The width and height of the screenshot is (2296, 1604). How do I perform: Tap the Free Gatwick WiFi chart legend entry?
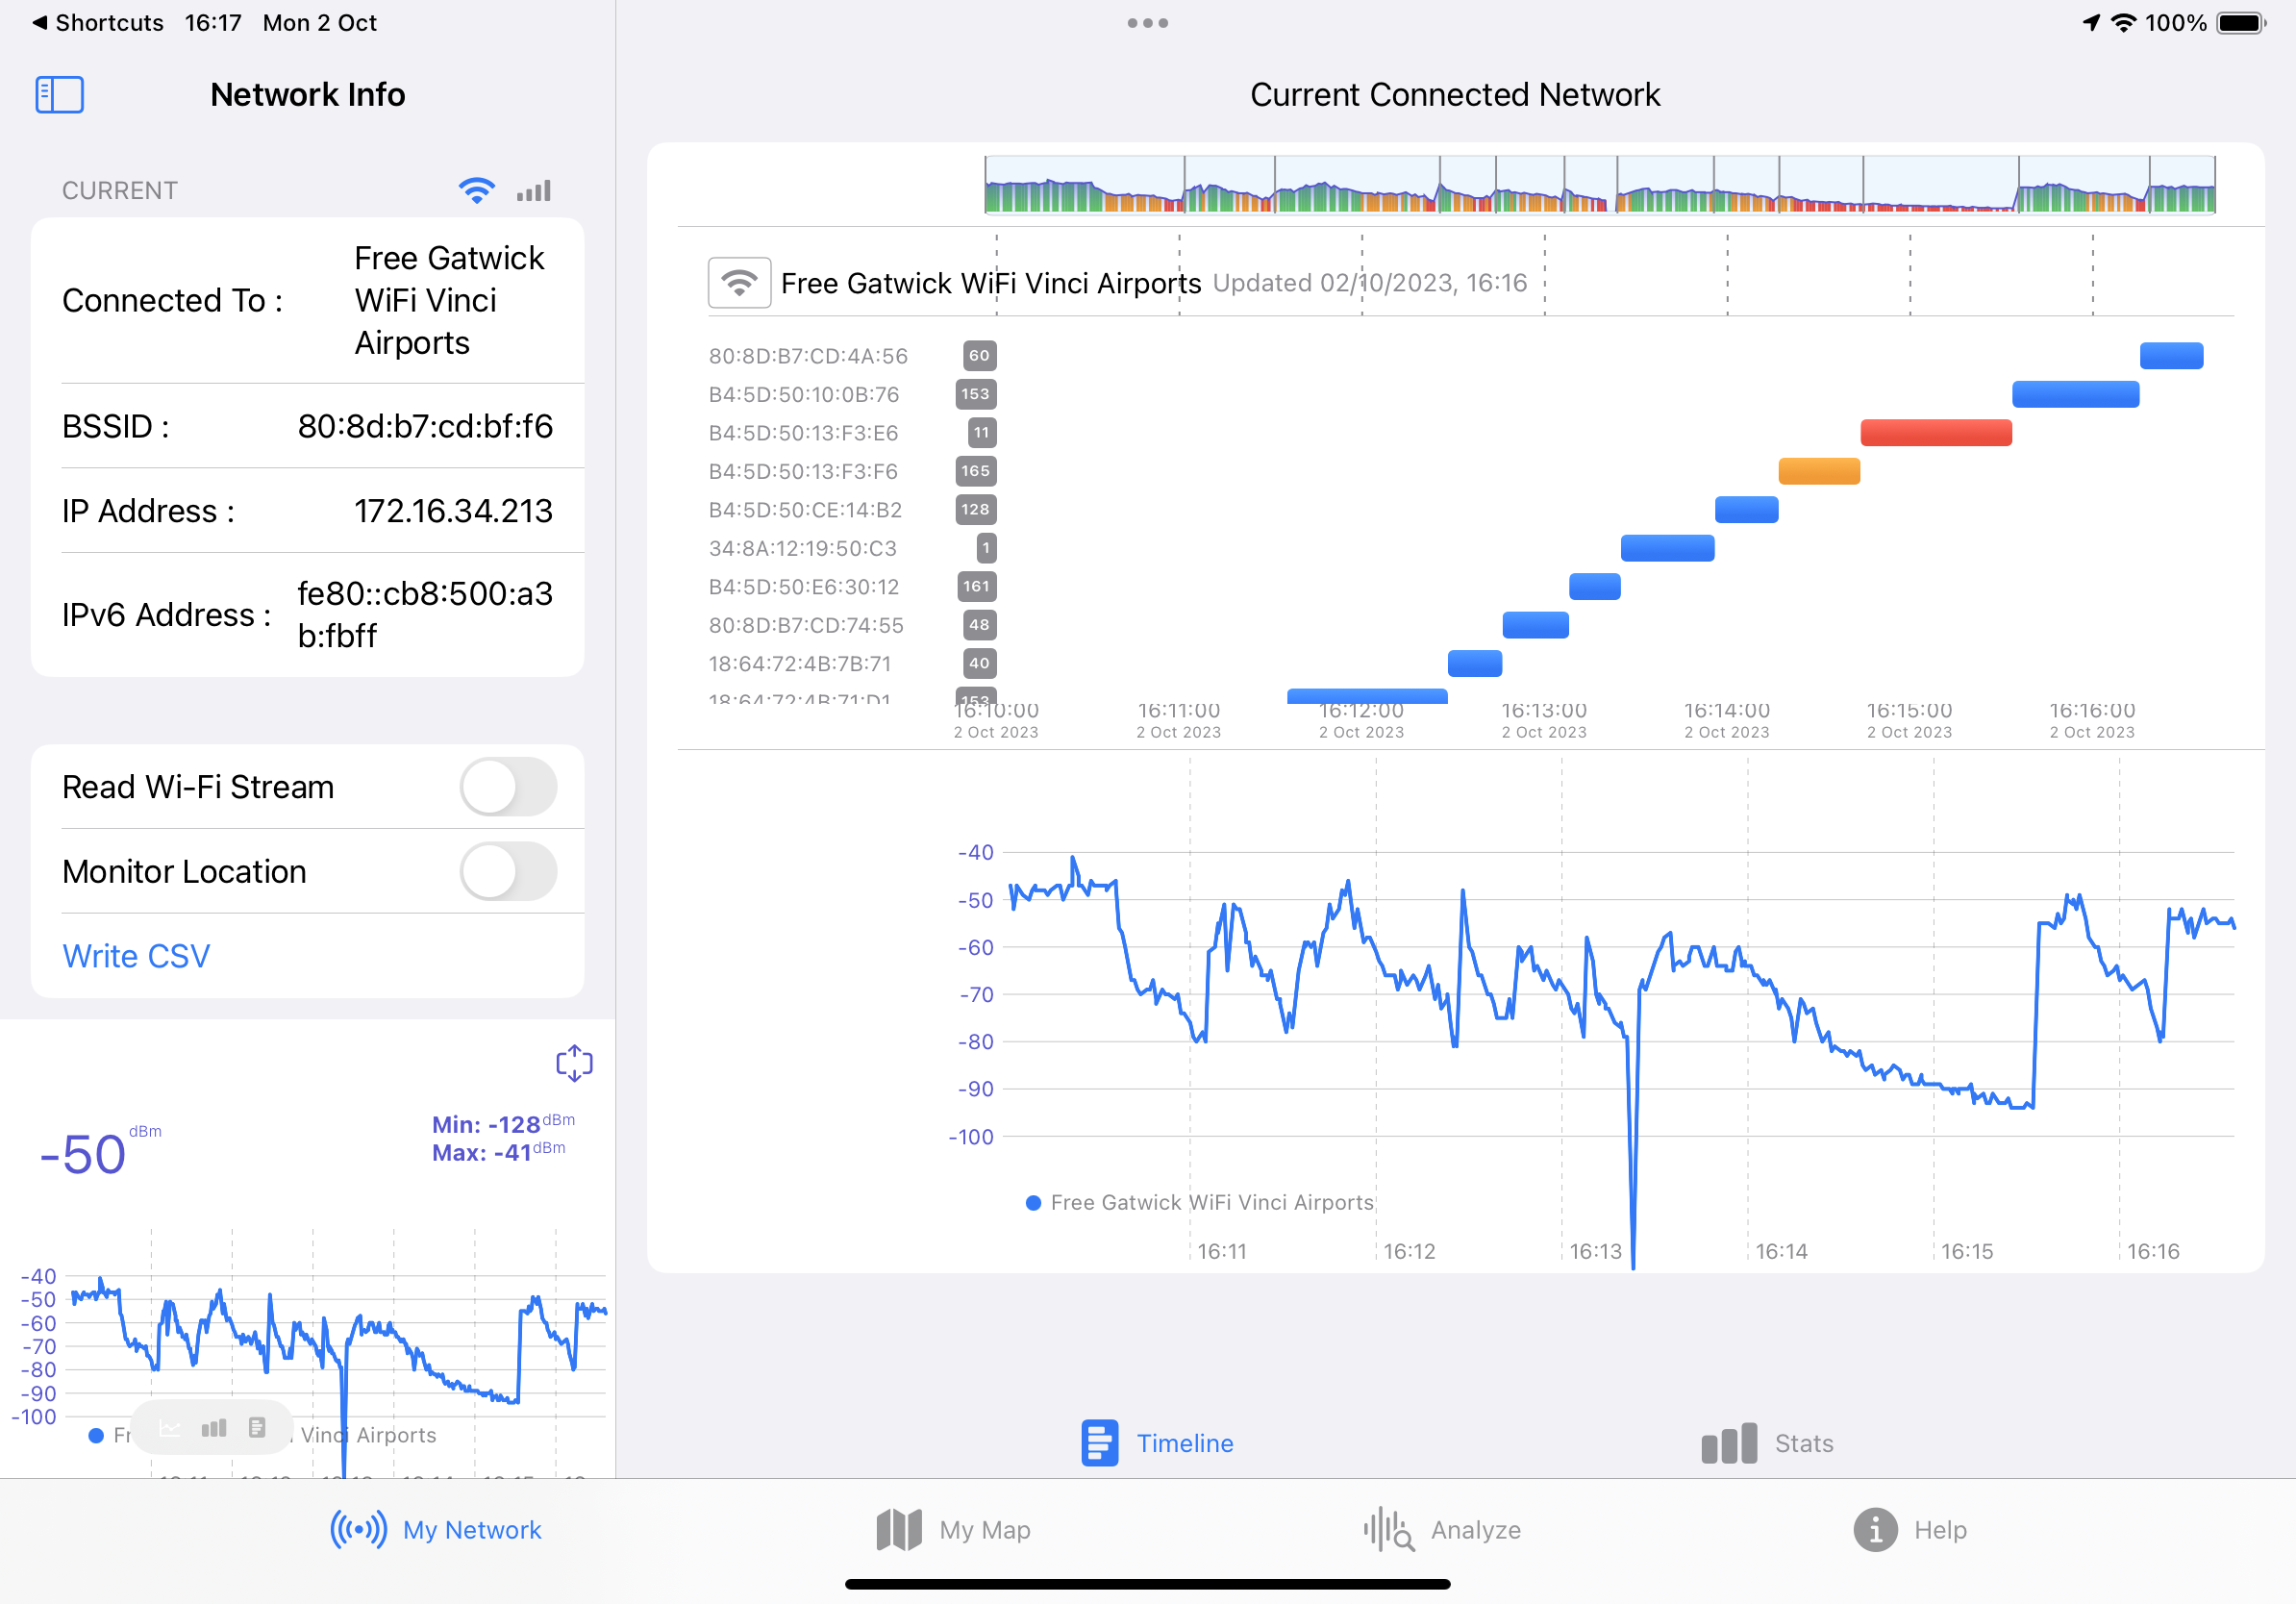1200,1203
